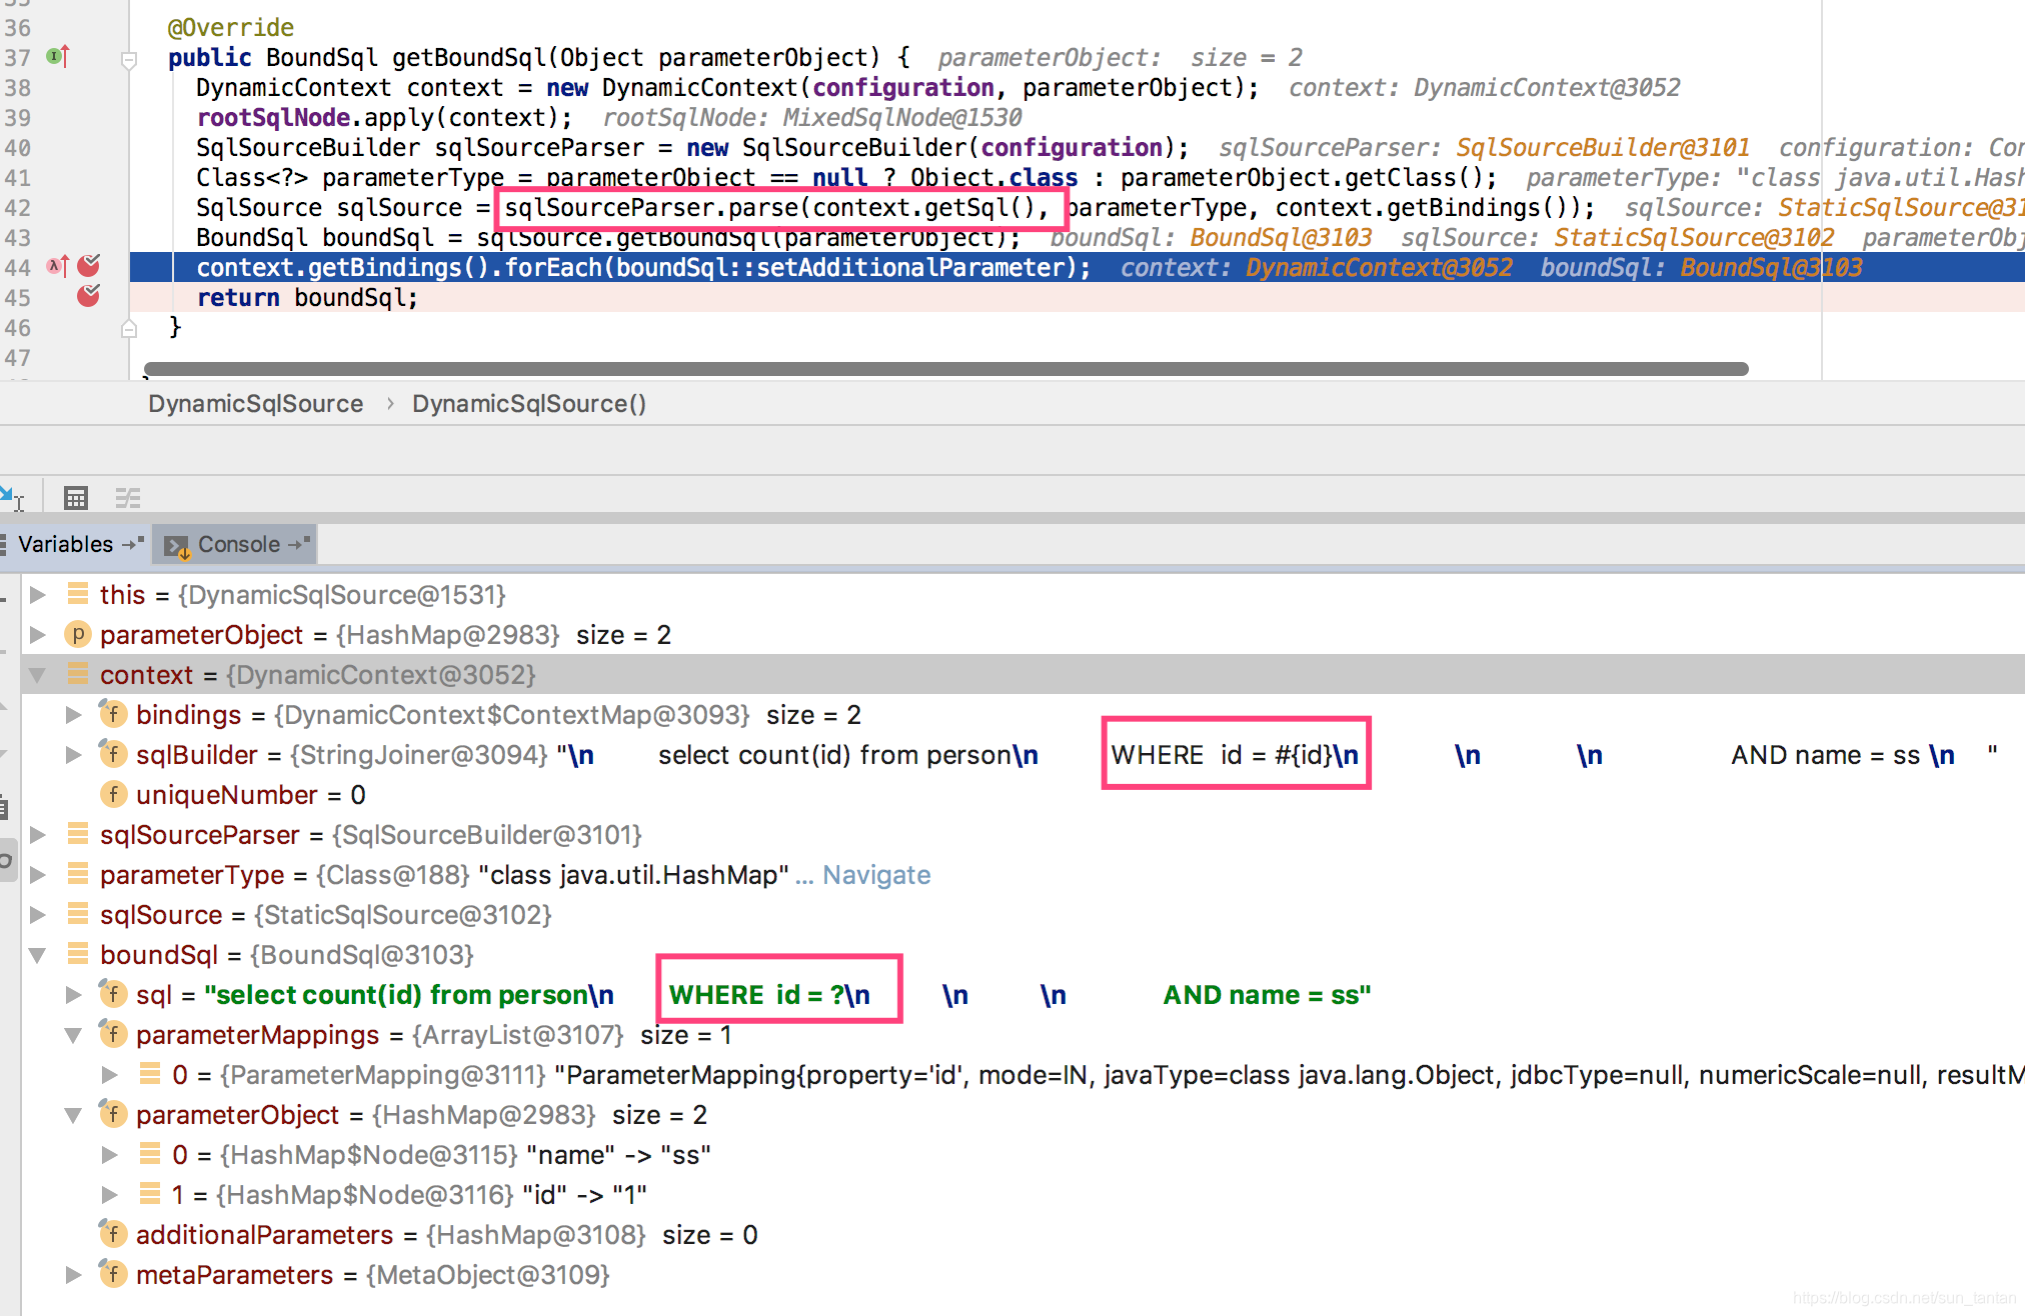This screenshot has width=2025, height=1316.
Task: Click the list settings icon in debugger toolbar
Action: point(128,497)
